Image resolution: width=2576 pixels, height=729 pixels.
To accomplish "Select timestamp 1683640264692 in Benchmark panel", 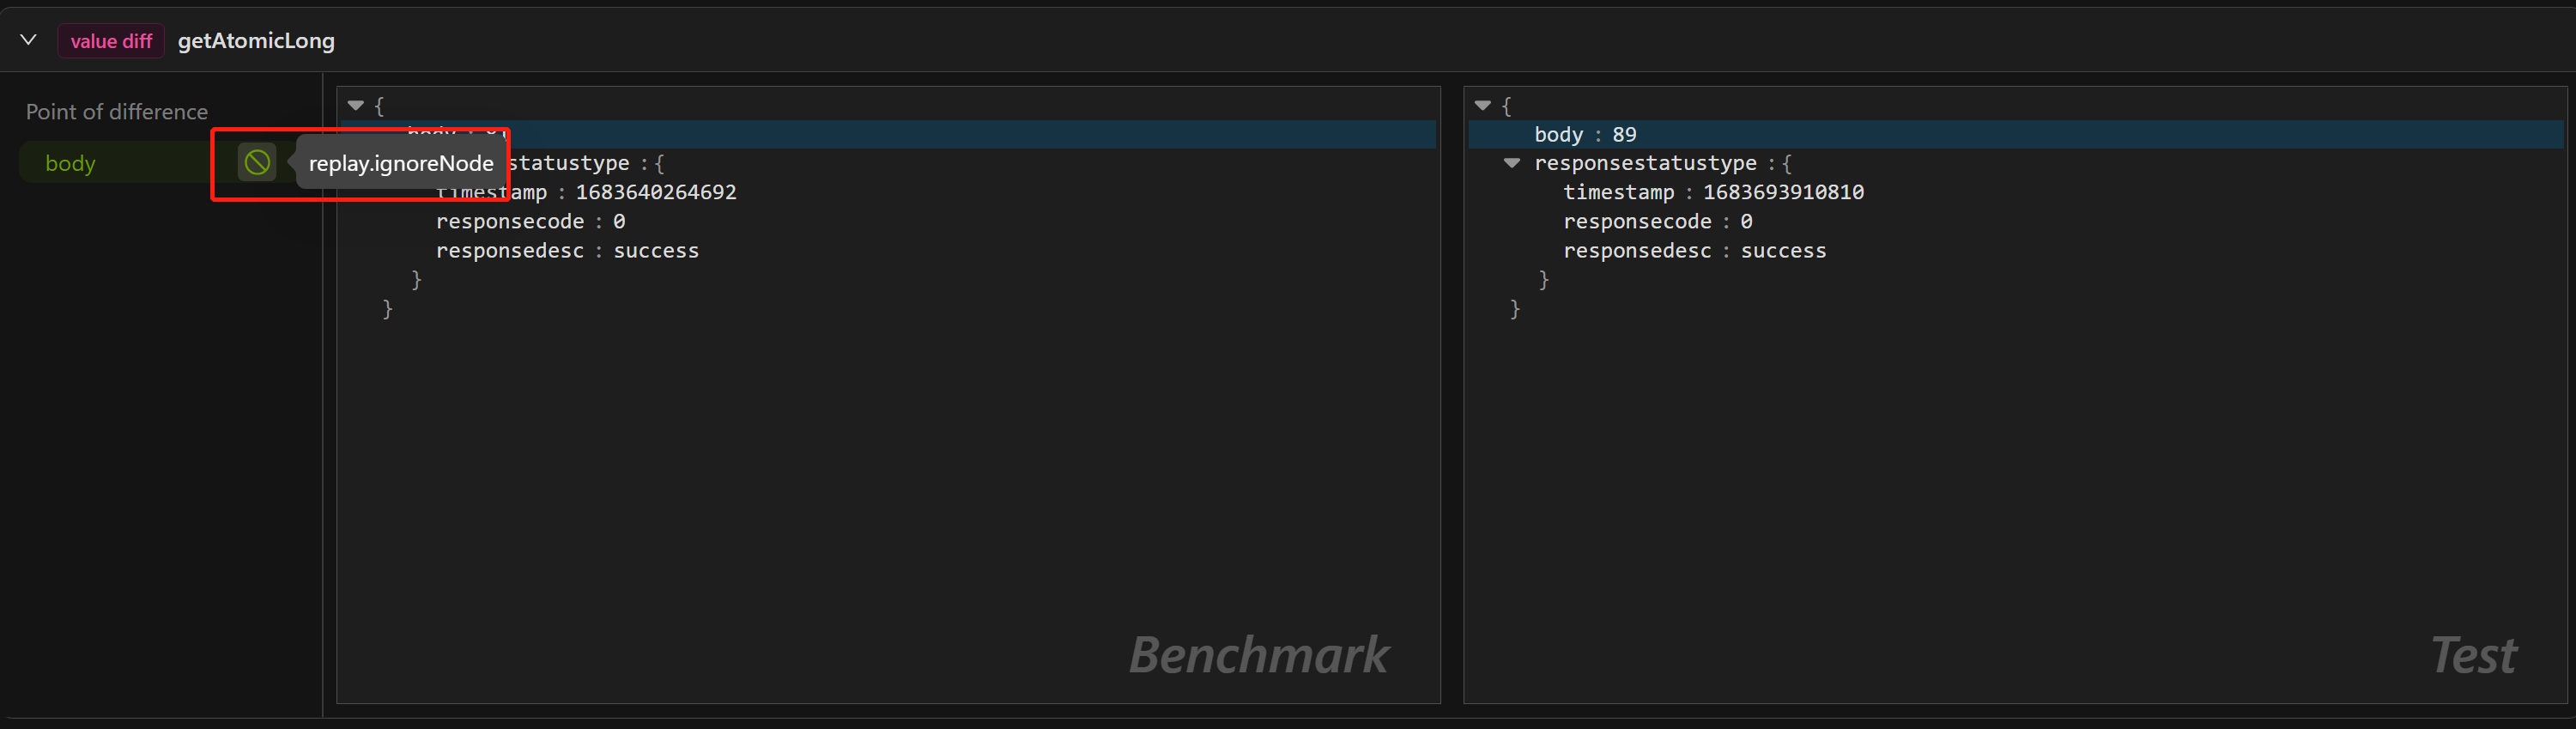I will (586, 192).
